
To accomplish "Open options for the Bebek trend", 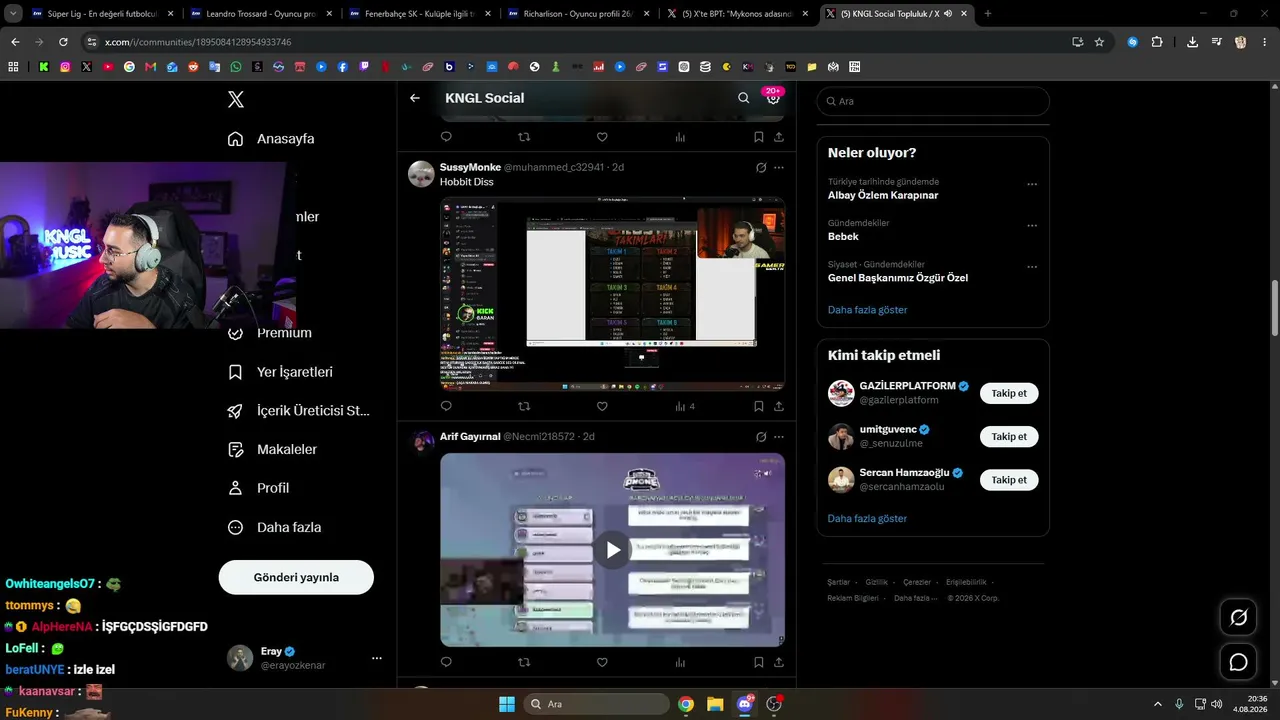I will 1032,226.
